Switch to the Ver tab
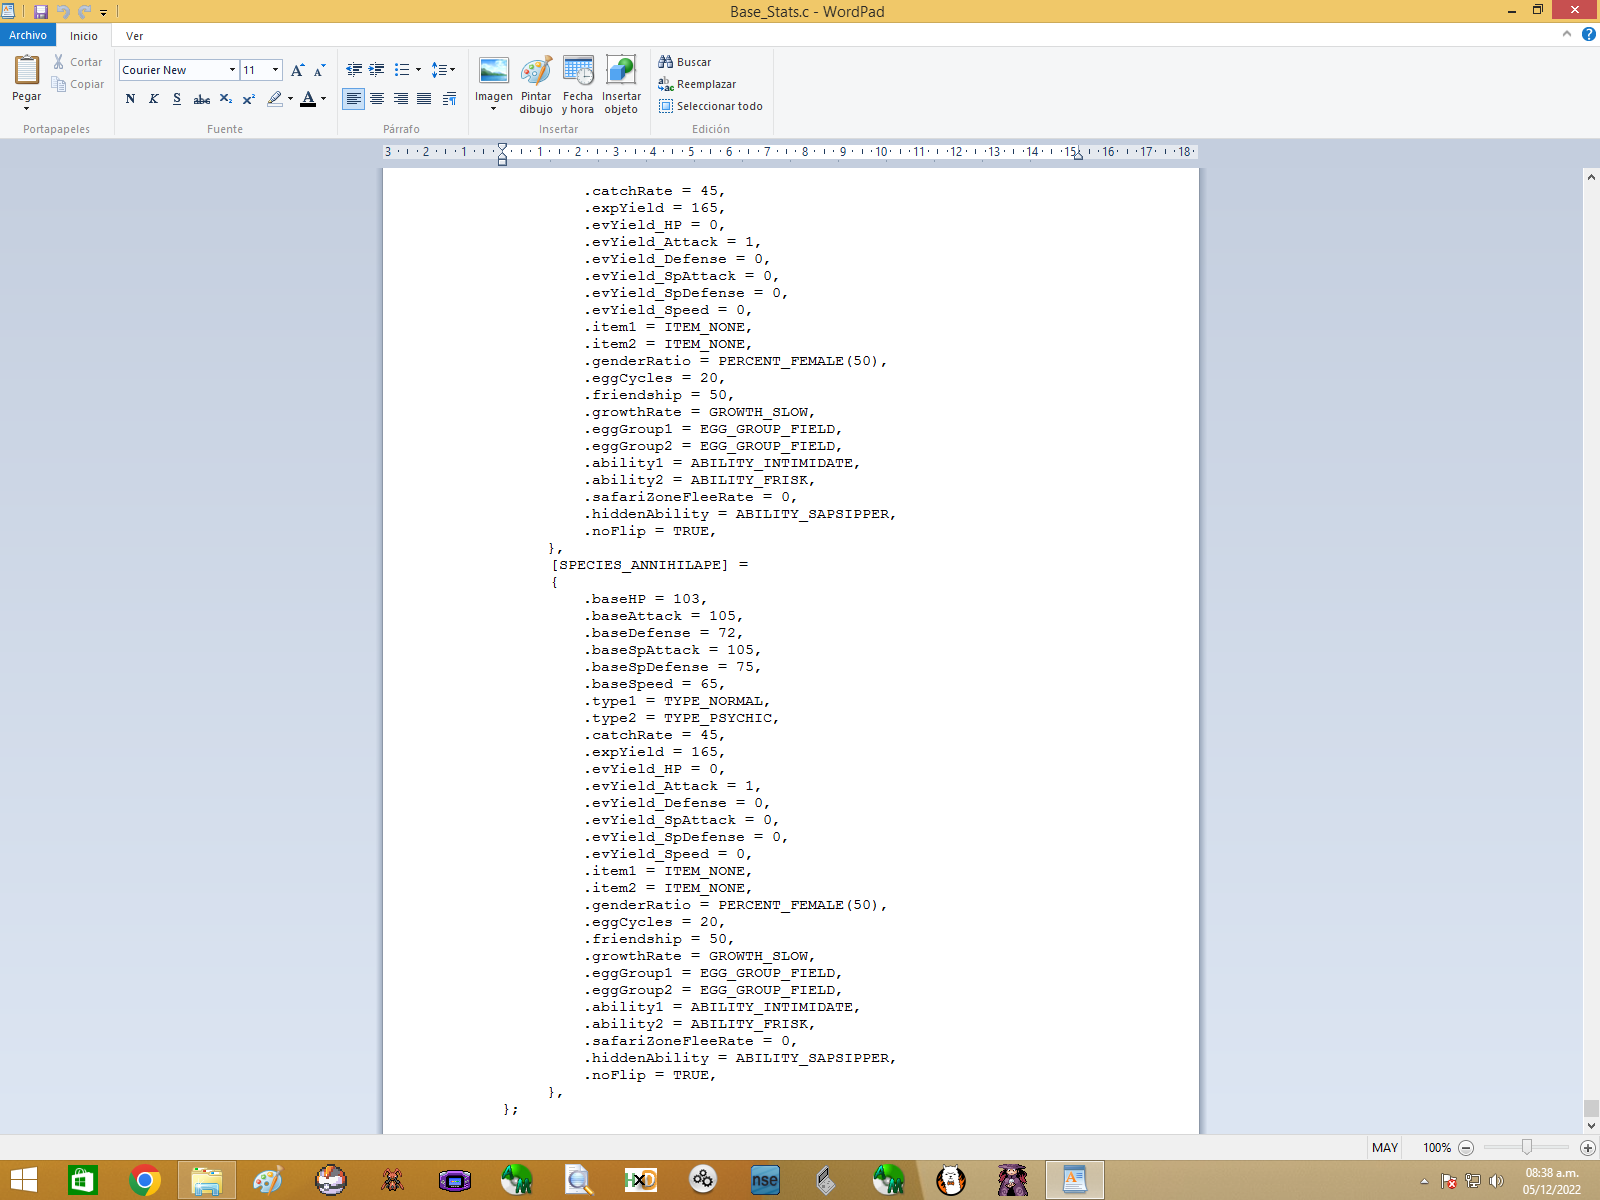Viewport: 1600px width, 1200px height. coord(134,36)
